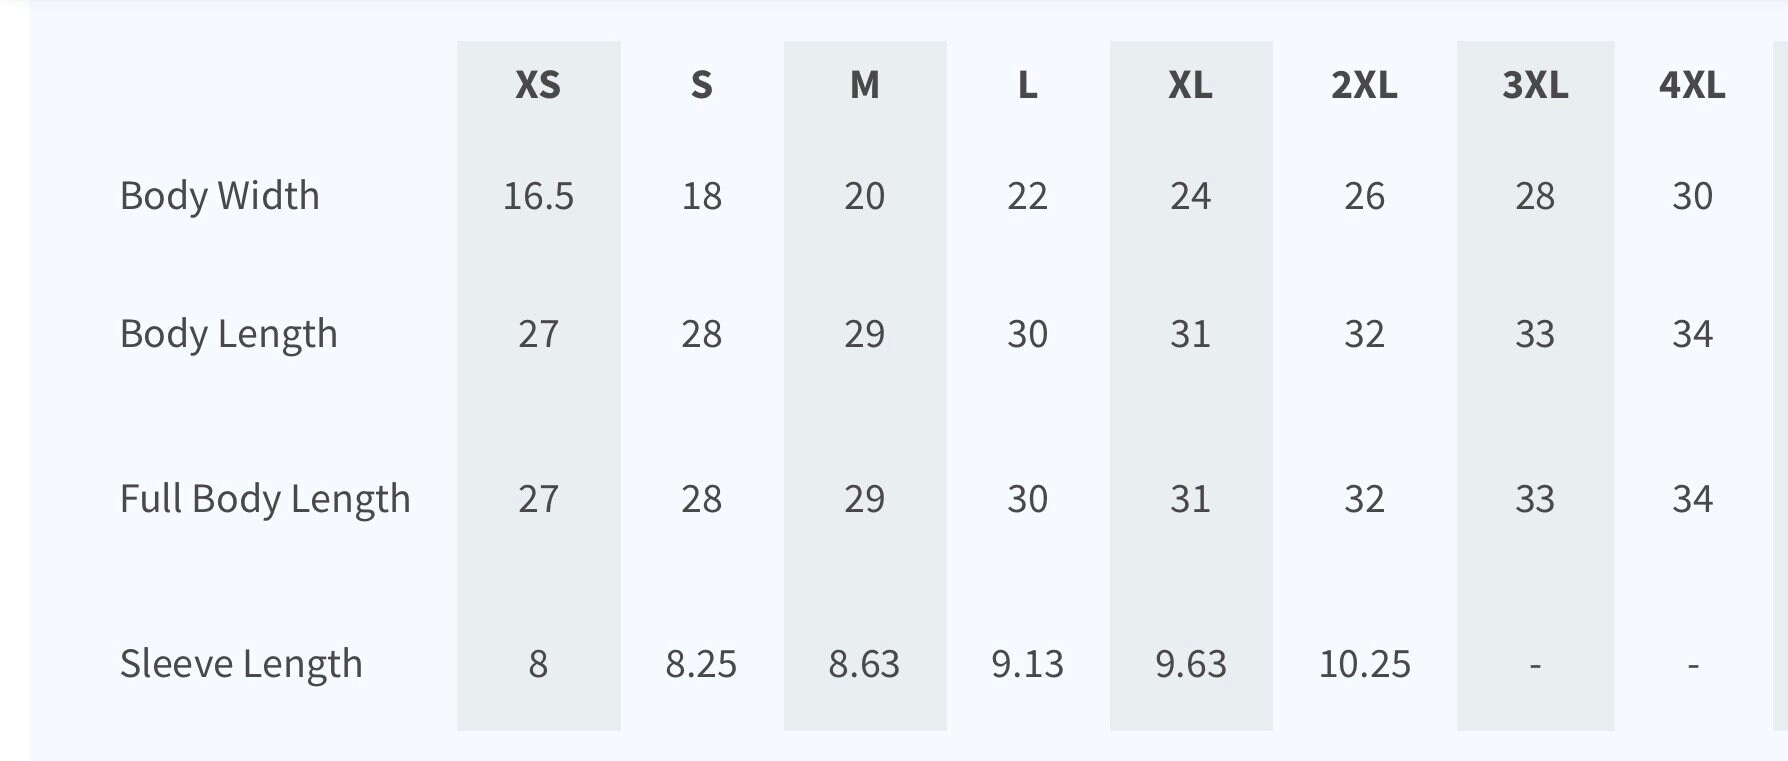1788x761 pixels.
Task: Click the XS size column header
Action: coord(538,85)
